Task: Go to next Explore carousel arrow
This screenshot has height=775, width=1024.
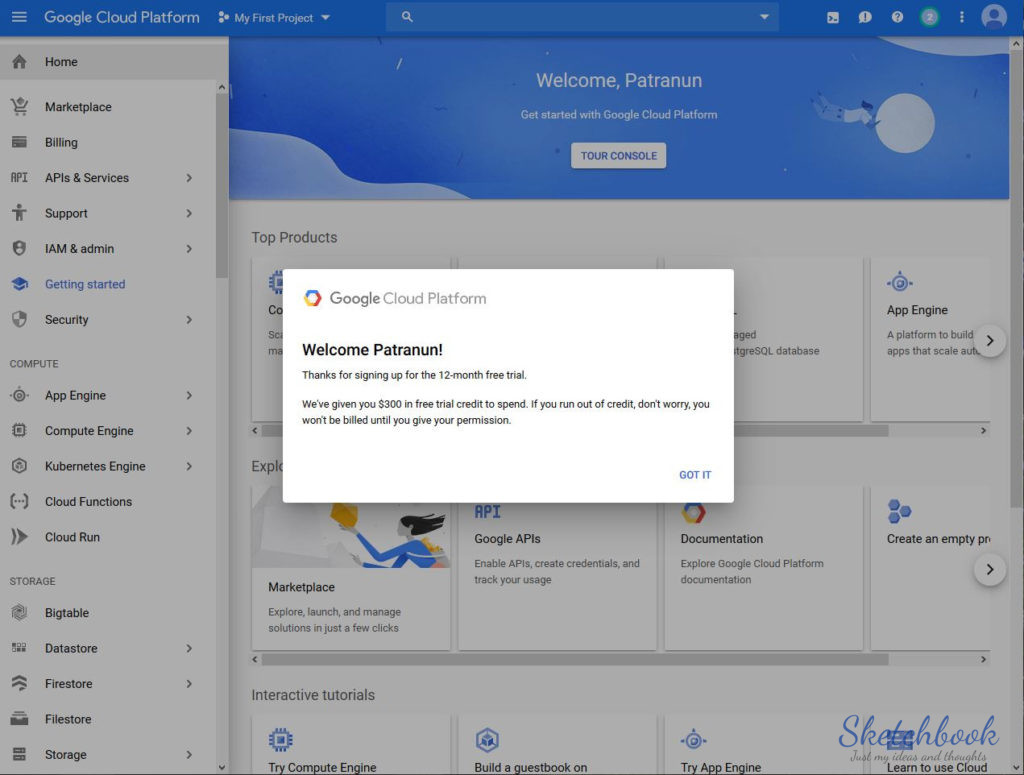Action: [x=990, y=569]
